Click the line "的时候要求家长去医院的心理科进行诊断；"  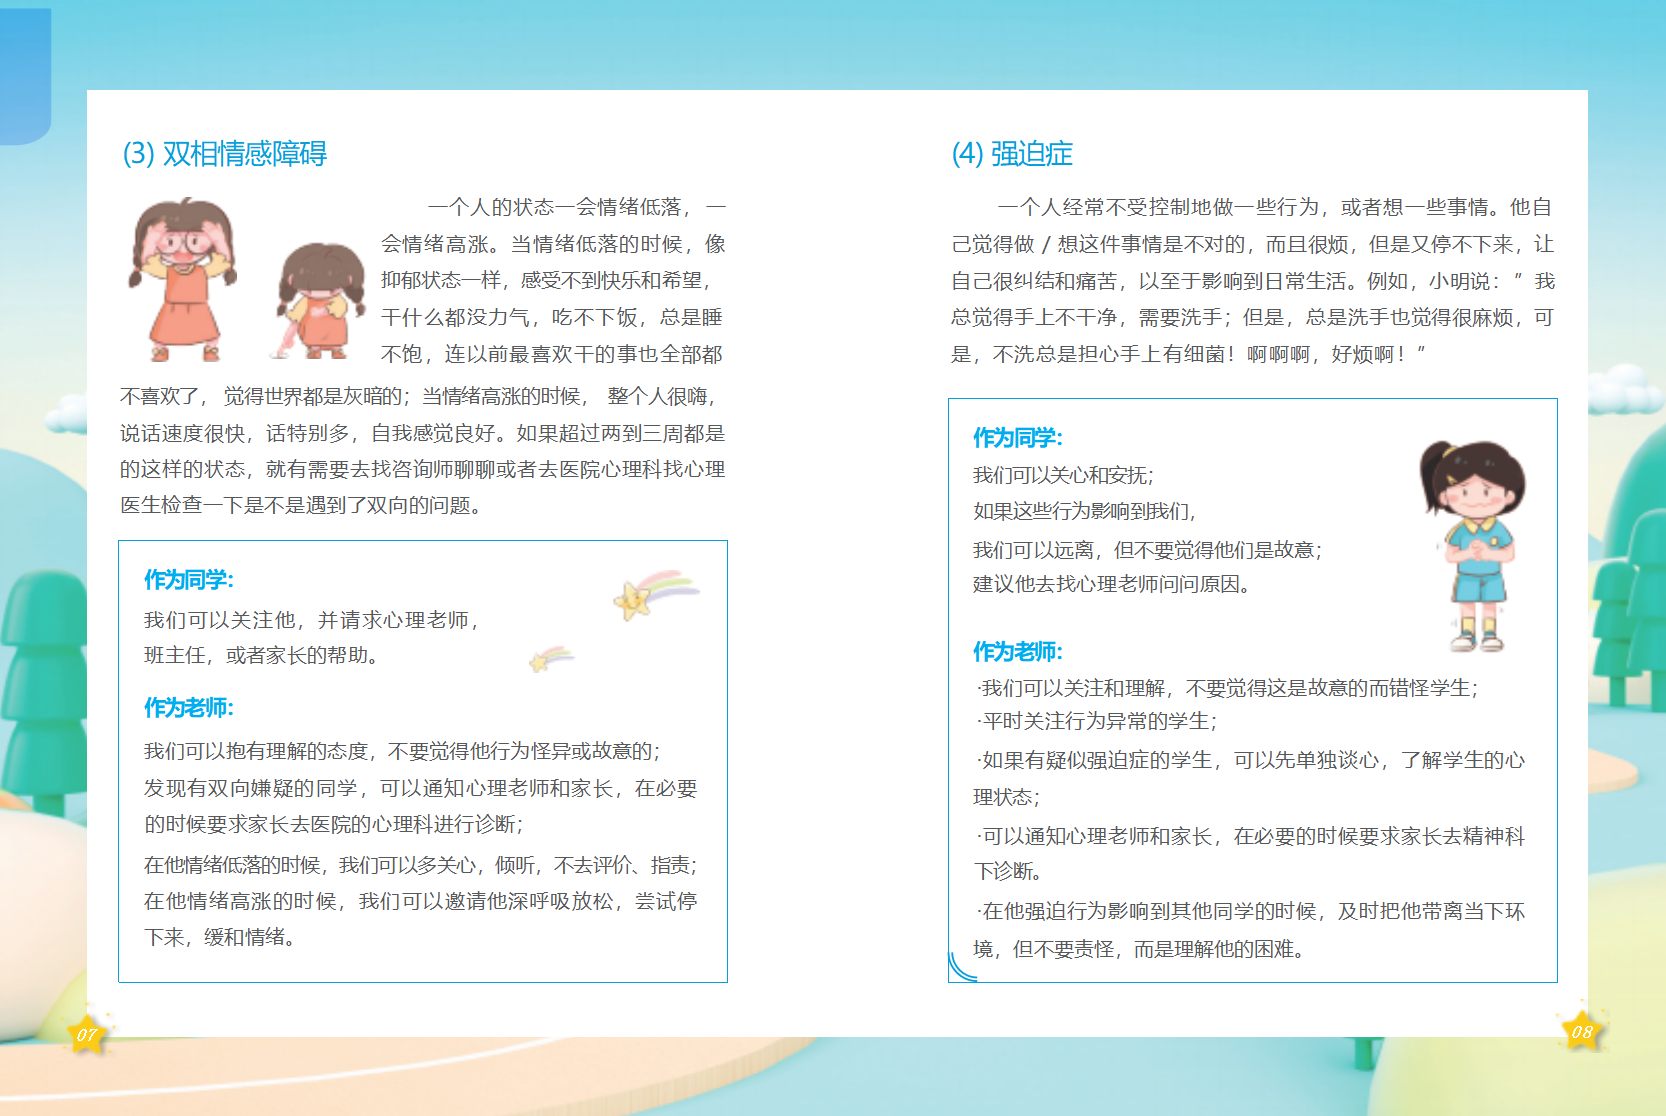pos(335,825)
